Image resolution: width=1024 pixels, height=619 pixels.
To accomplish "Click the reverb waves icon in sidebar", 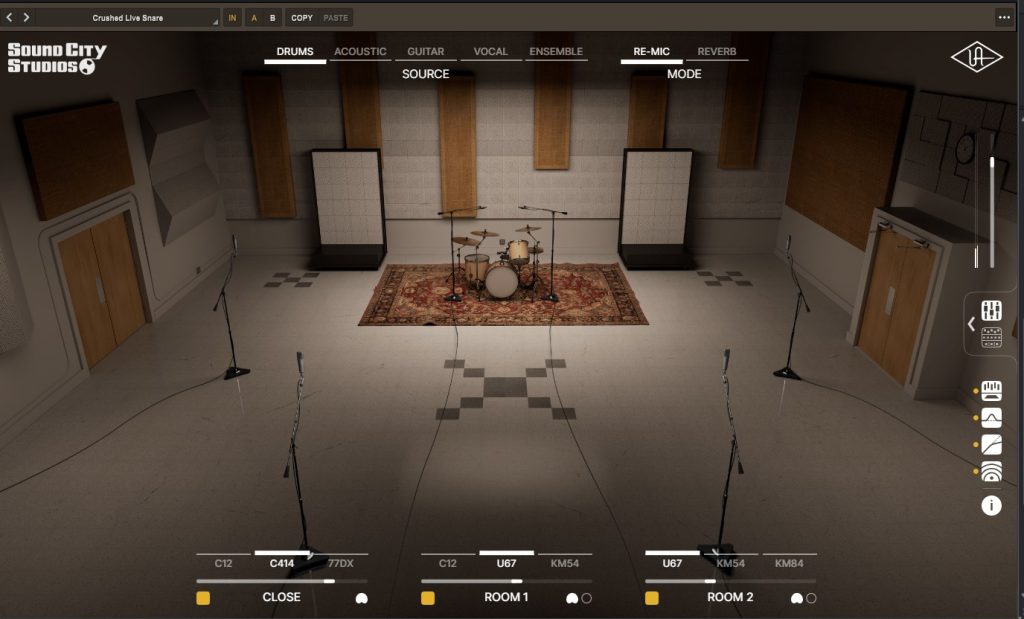I will [x=992, y=472].
